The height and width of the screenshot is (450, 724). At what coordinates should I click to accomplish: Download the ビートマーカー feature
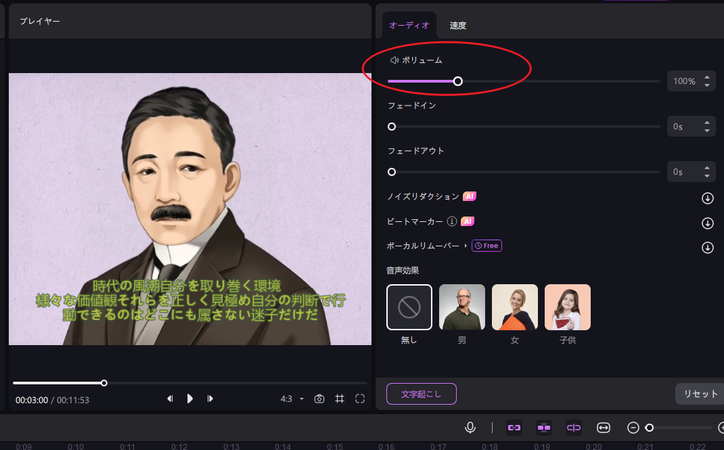tap(707, 223)
